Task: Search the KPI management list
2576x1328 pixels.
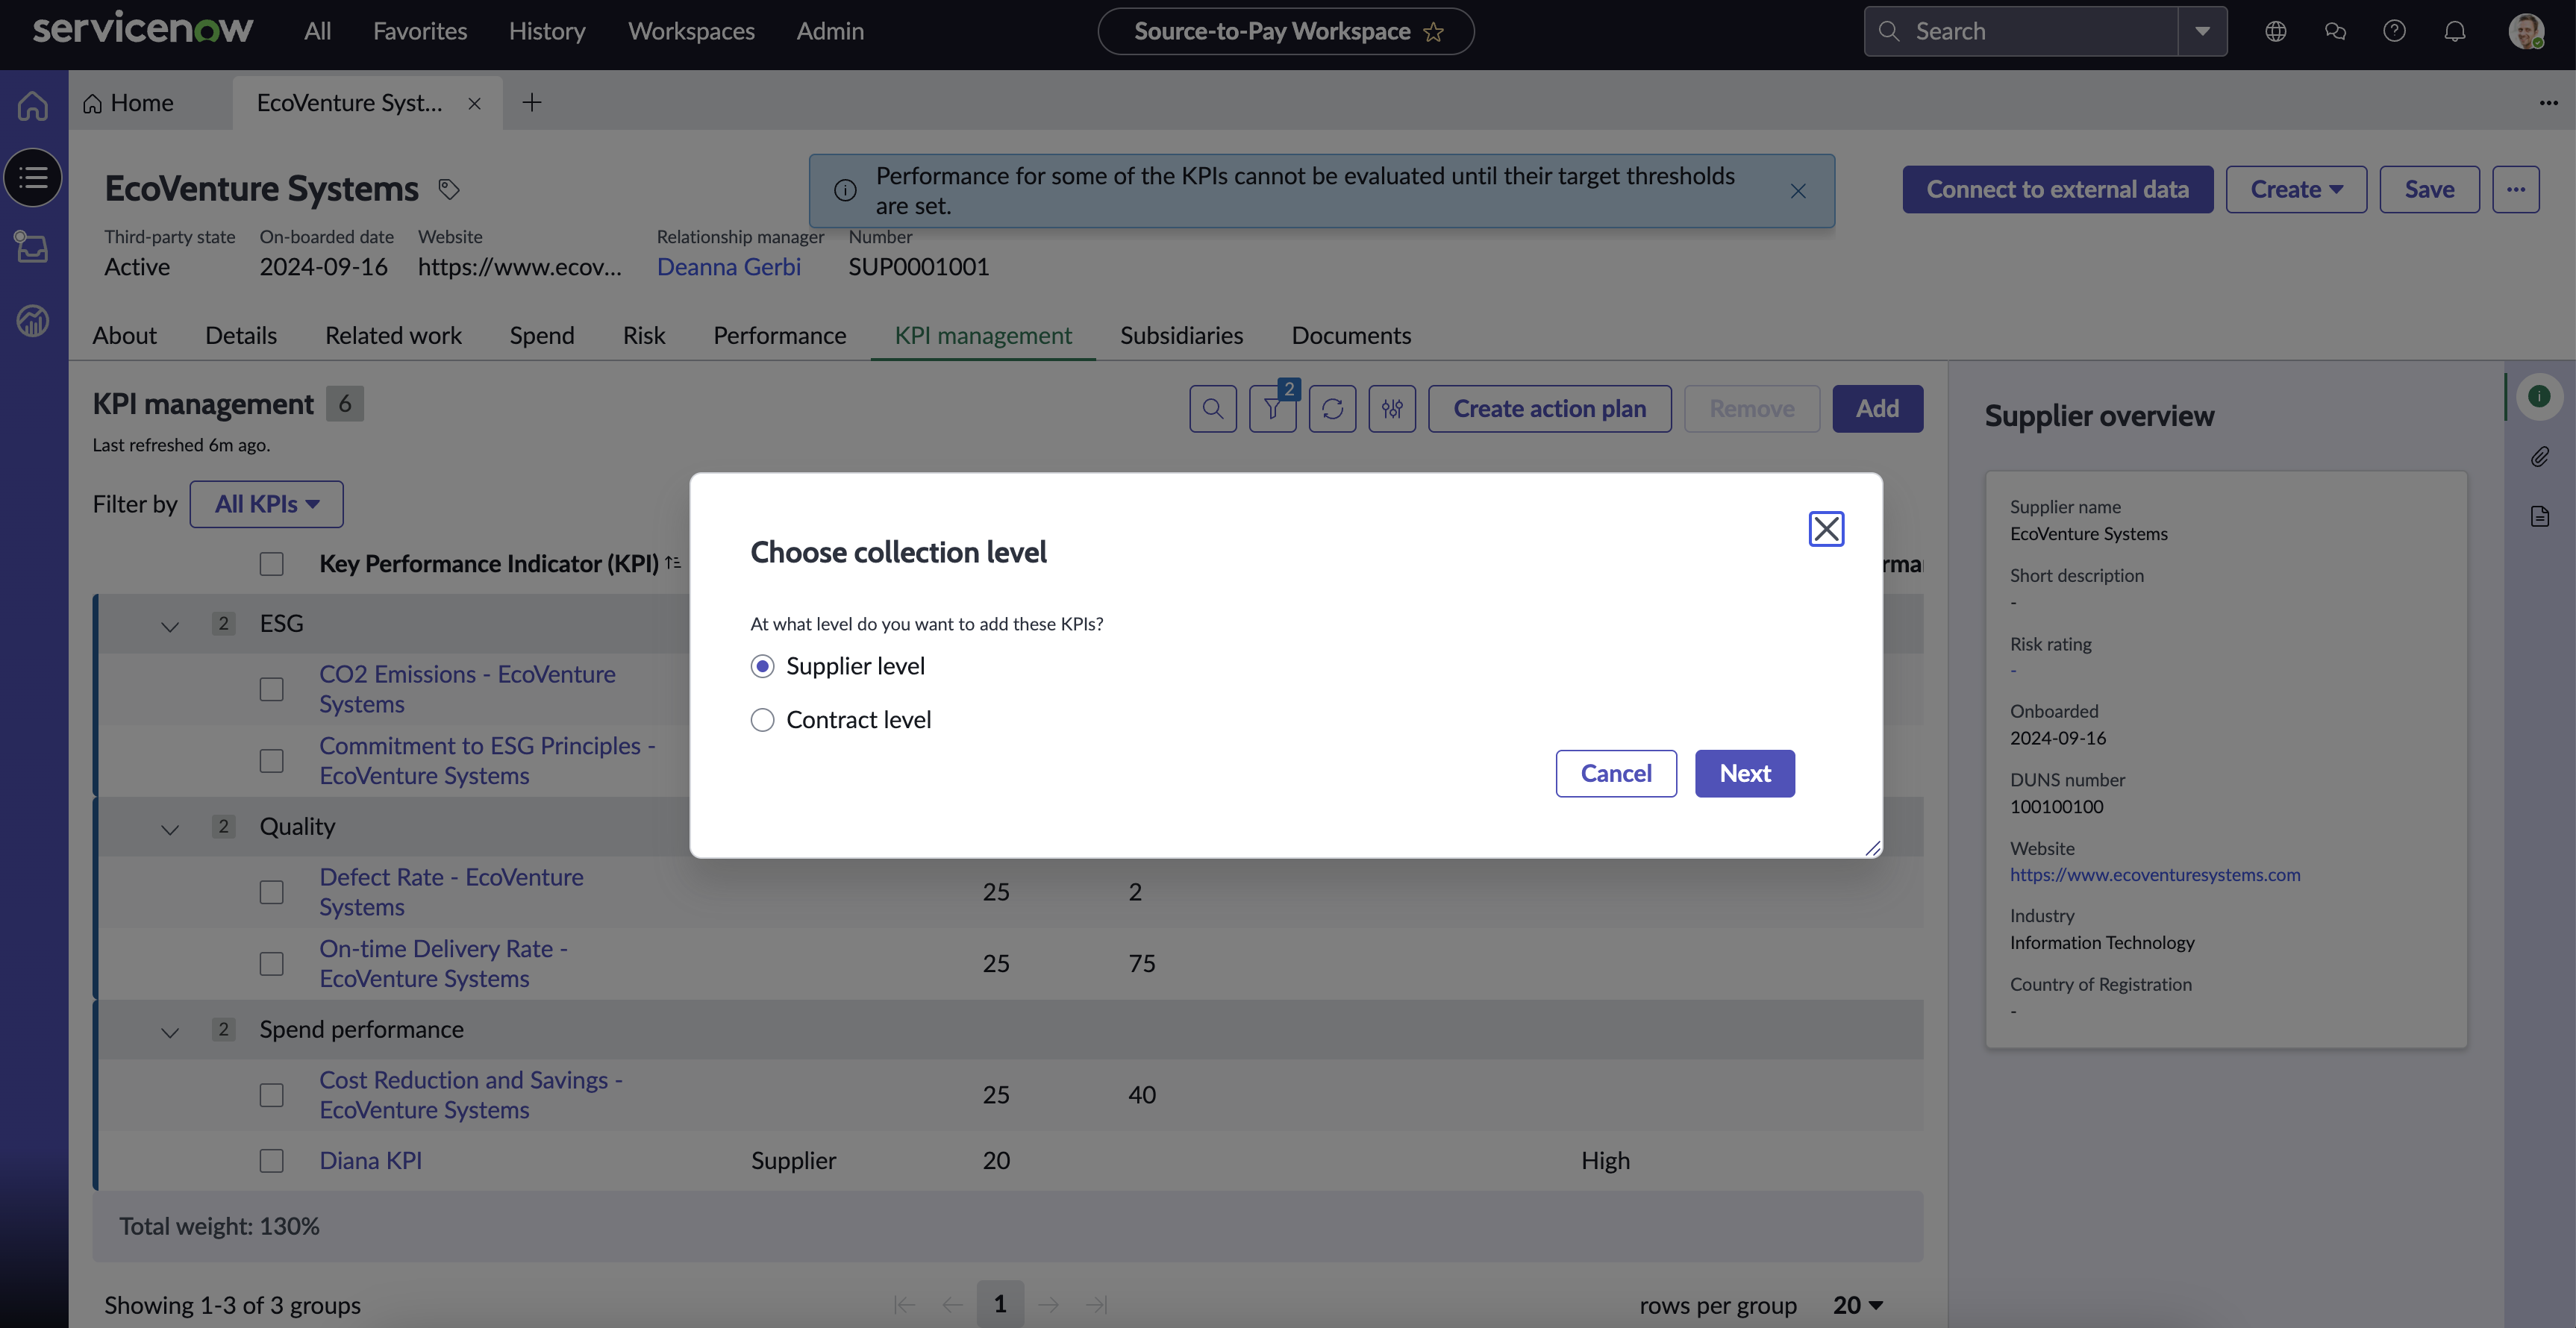Action: tap(1213, 409)
